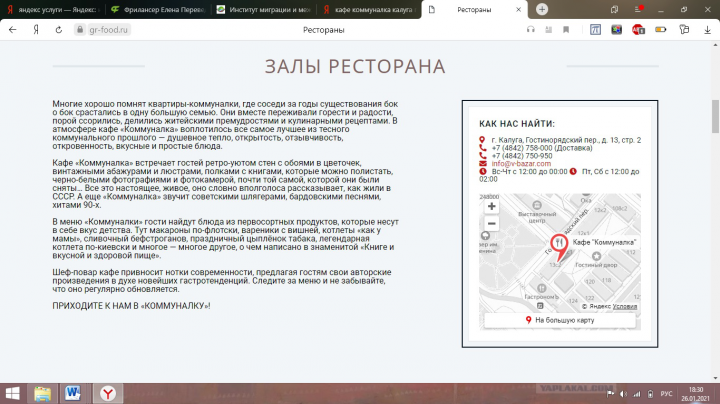The width and height of the screenshot is (720, 404).
Task: Open the translator extension icon with π symbol
Action: 595,30
